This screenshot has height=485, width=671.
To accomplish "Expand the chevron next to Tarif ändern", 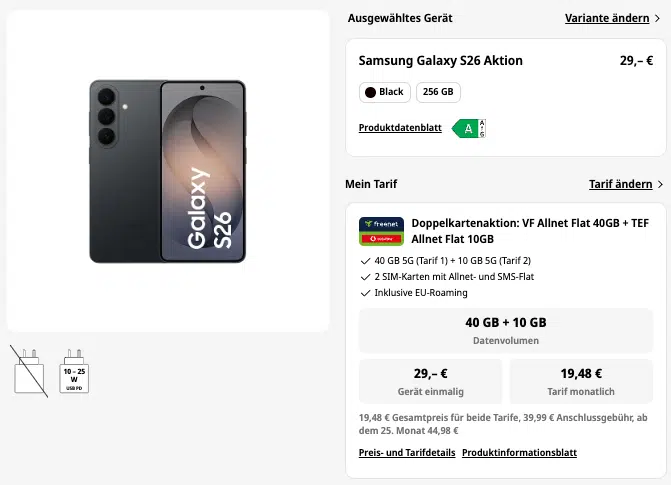I will tap(660, 184).
